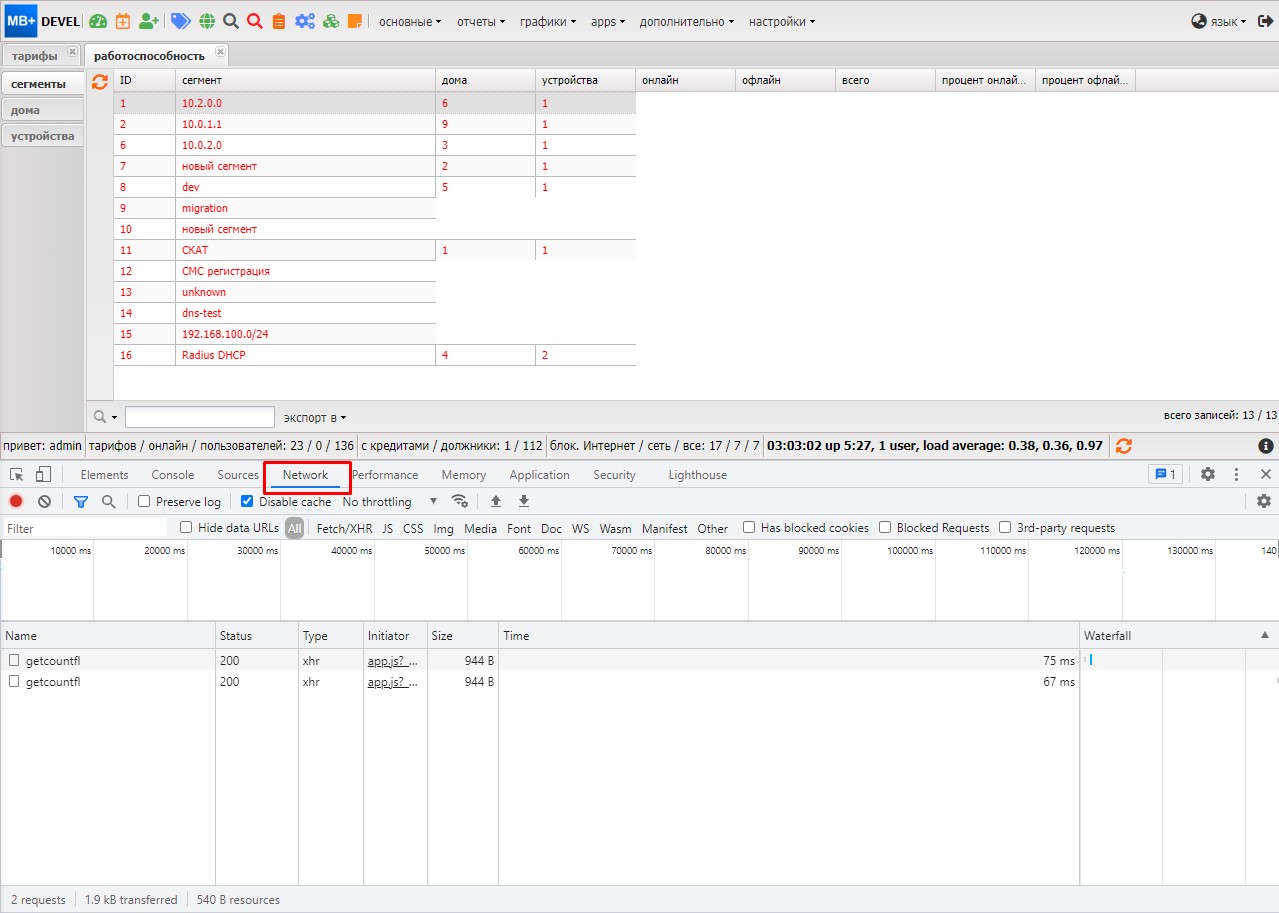
Task: Click the red magnifier search icon
Action: click(x=254, y=21)
